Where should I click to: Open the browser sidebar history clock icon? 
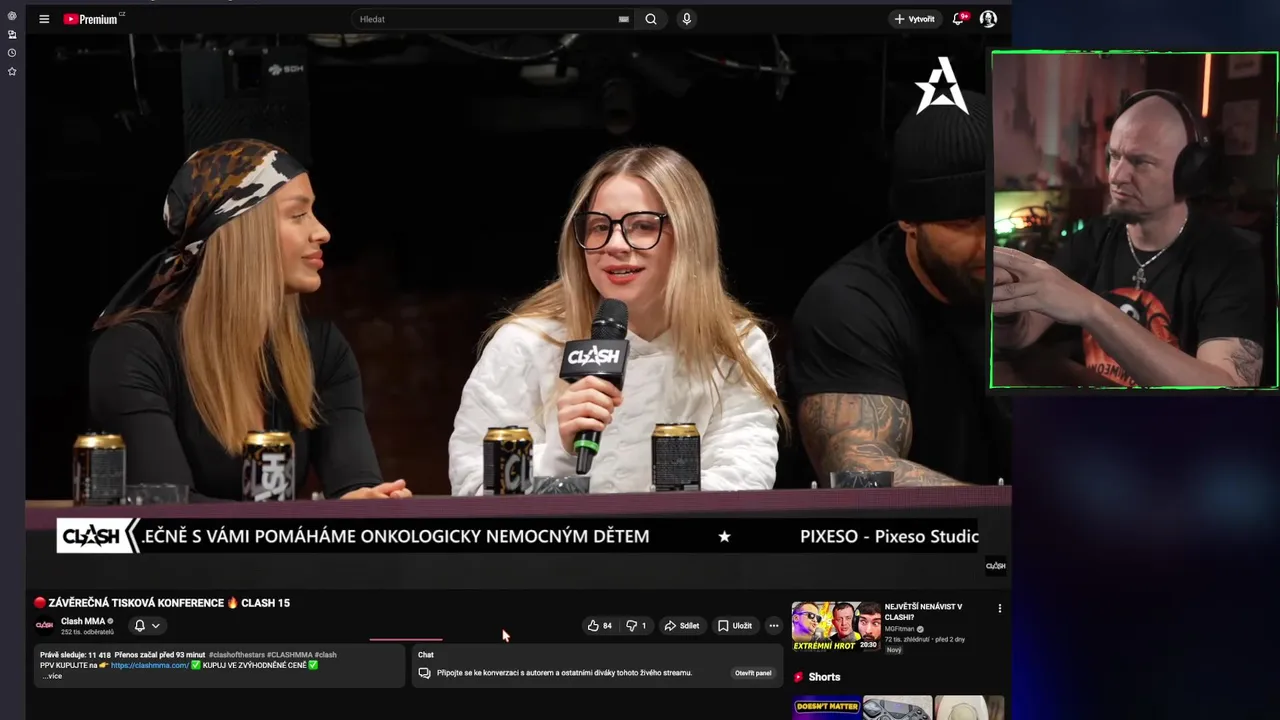pyautogui.click(x=12, y=53)
